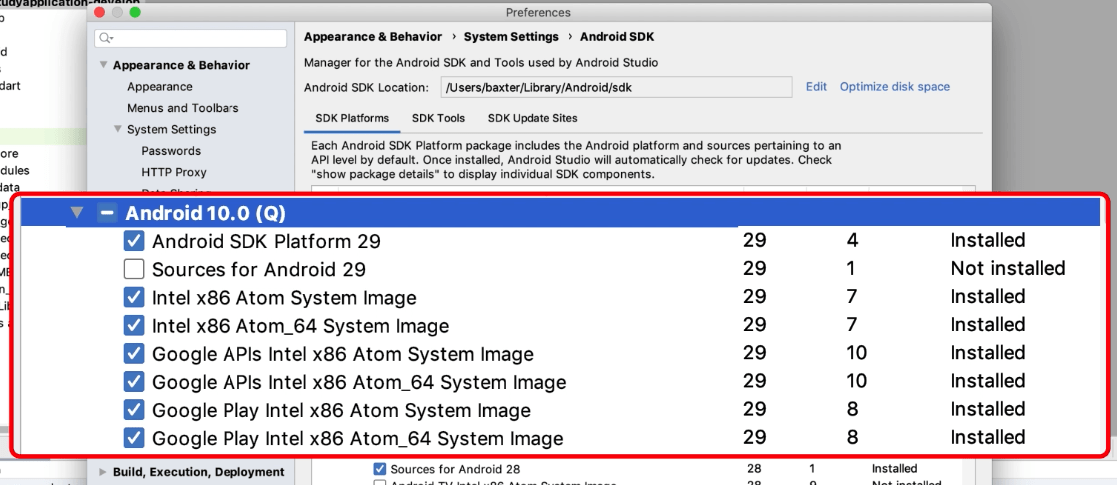Image resolution: width=1117 pixels, height=485 pixels.
Task: Uncheck Android SDK Platform 29 checkbox
Action: point(133,241)
